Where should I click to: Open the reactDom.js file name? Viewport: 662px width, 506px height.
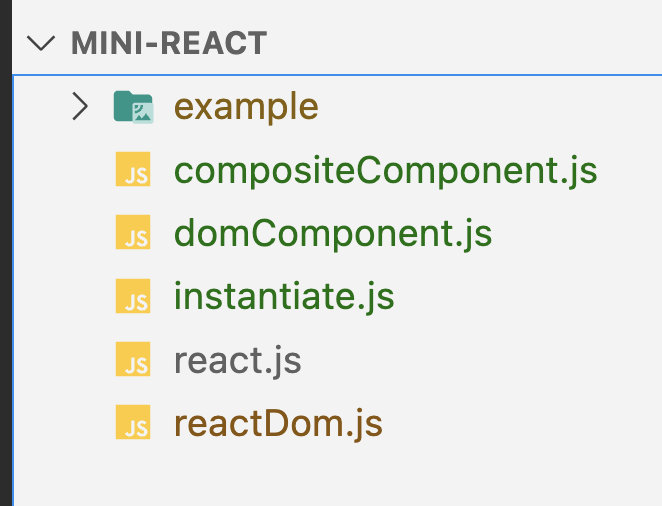coord(278,423)
